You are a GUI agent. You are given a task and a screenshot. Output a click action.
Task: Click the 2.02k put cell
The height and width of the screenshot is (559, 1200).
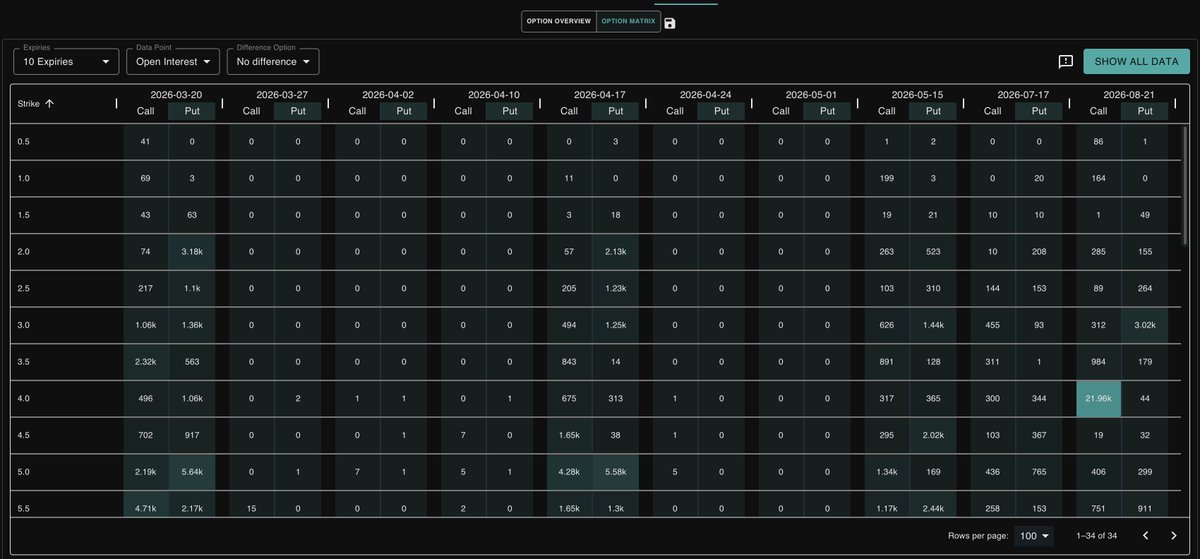click(934, 435)
